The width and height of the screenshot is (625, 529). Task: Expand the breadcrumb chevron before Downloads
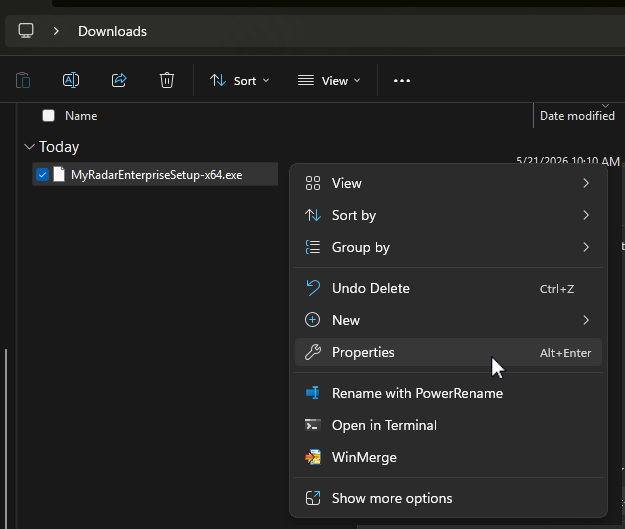[x=56, y=31]
